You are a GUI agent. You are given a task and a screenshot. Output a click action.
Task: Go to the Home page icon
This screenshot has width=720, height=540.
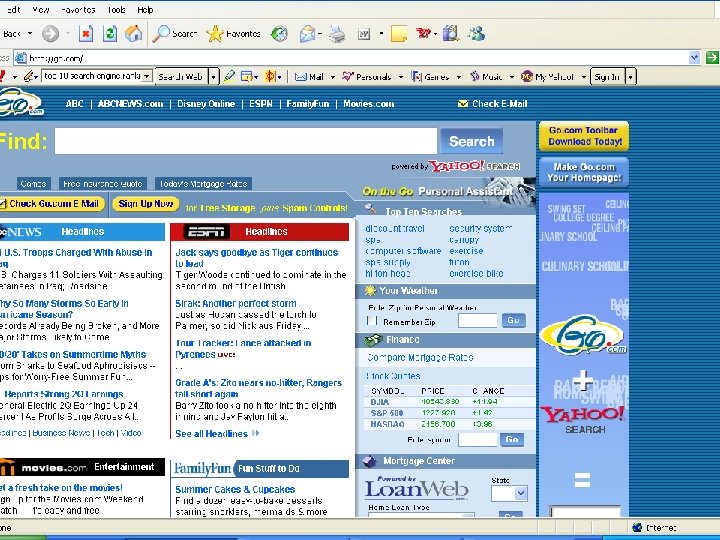click(x=133, y=34)
